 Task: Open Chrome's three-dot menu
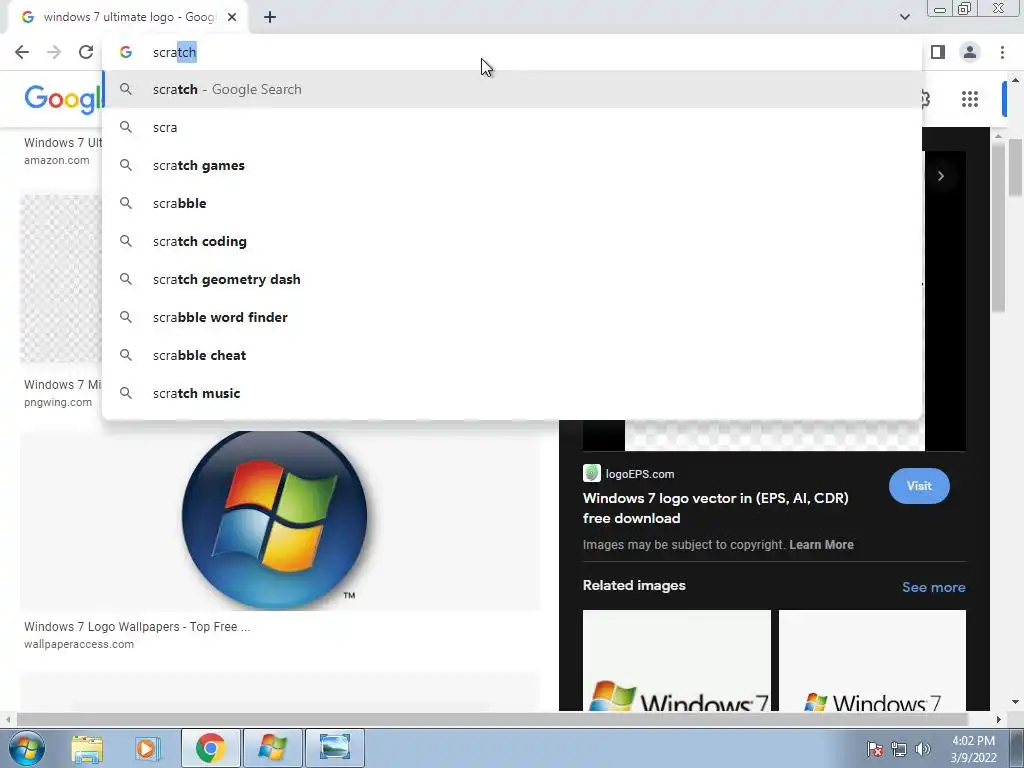coord(1002,52)
